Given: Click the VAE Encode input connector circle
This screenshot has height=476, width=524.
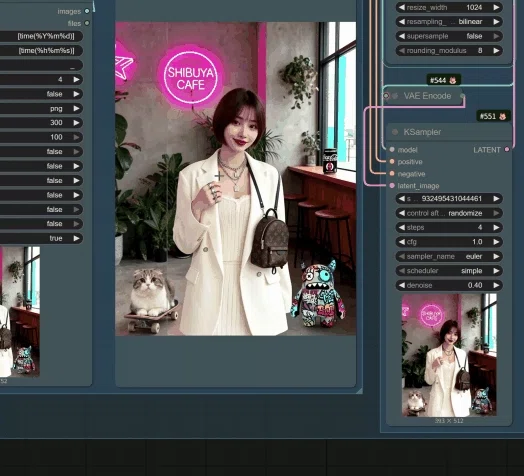Looking at the screenshot, I should tap(386, 96).
